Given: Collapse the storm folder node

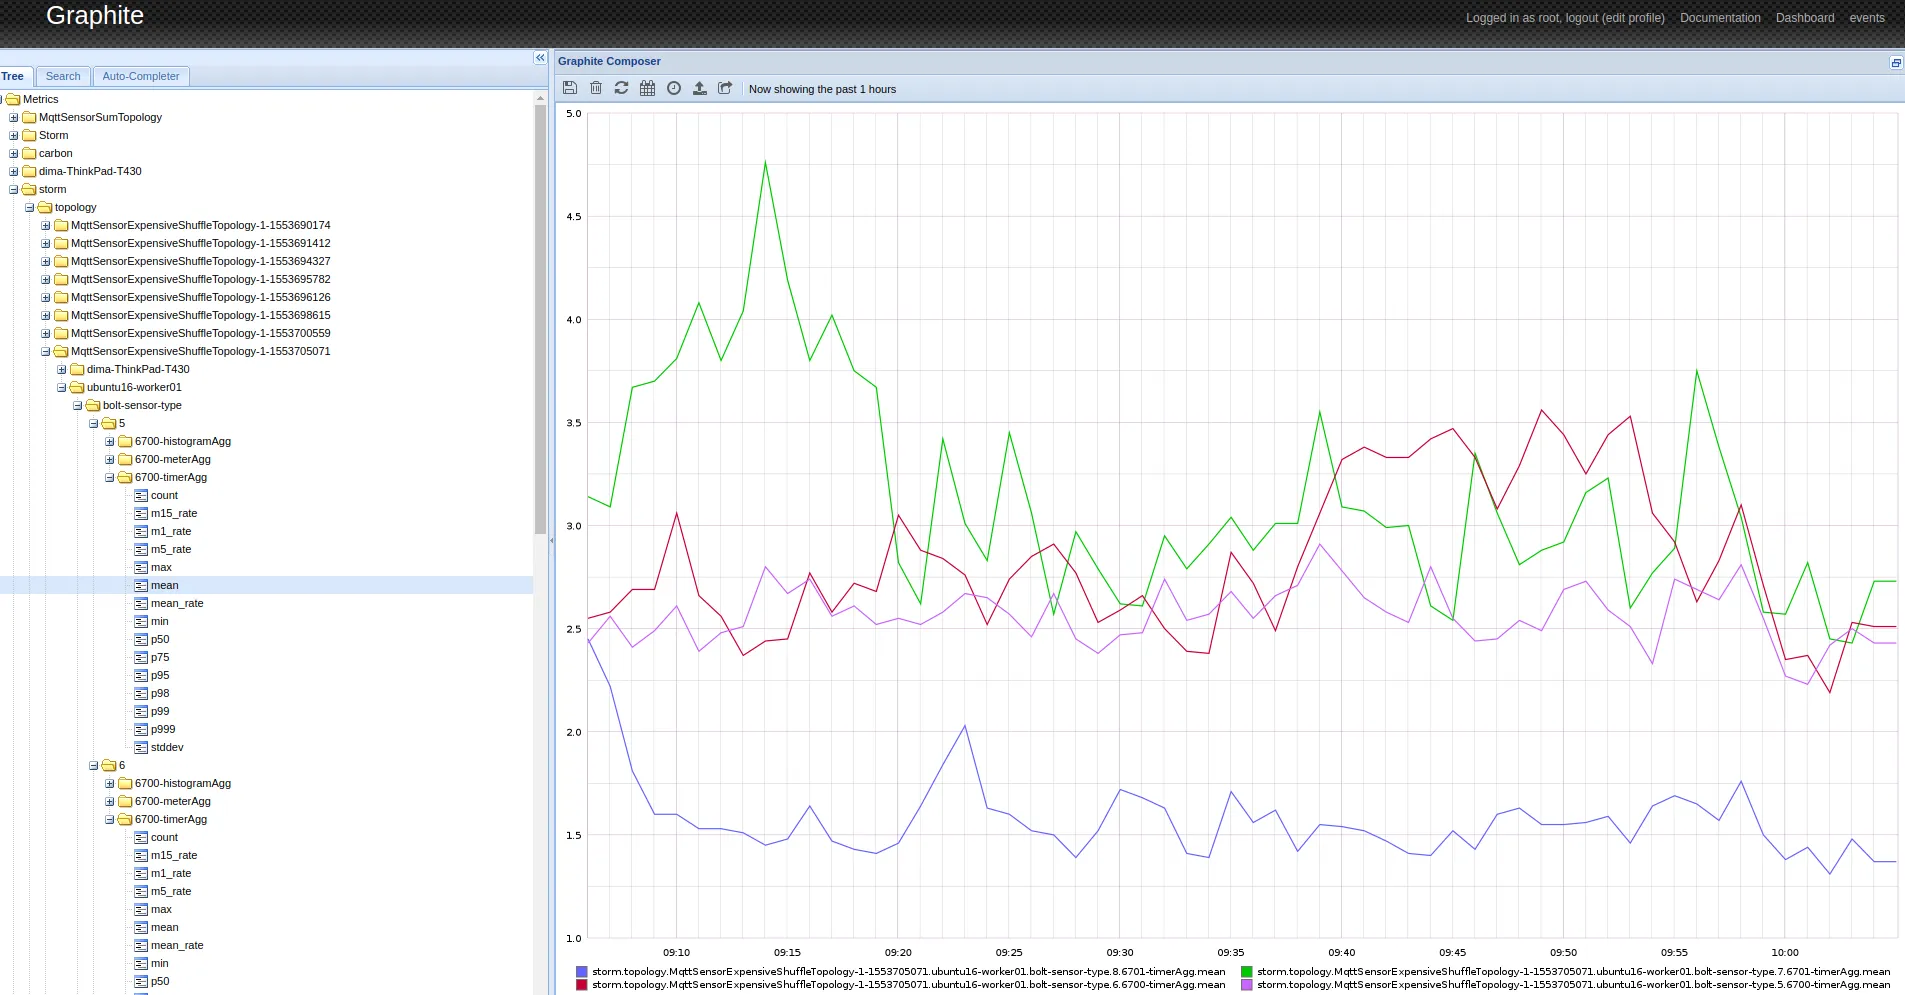Looking at the screenshot, I should pos(14,189).
